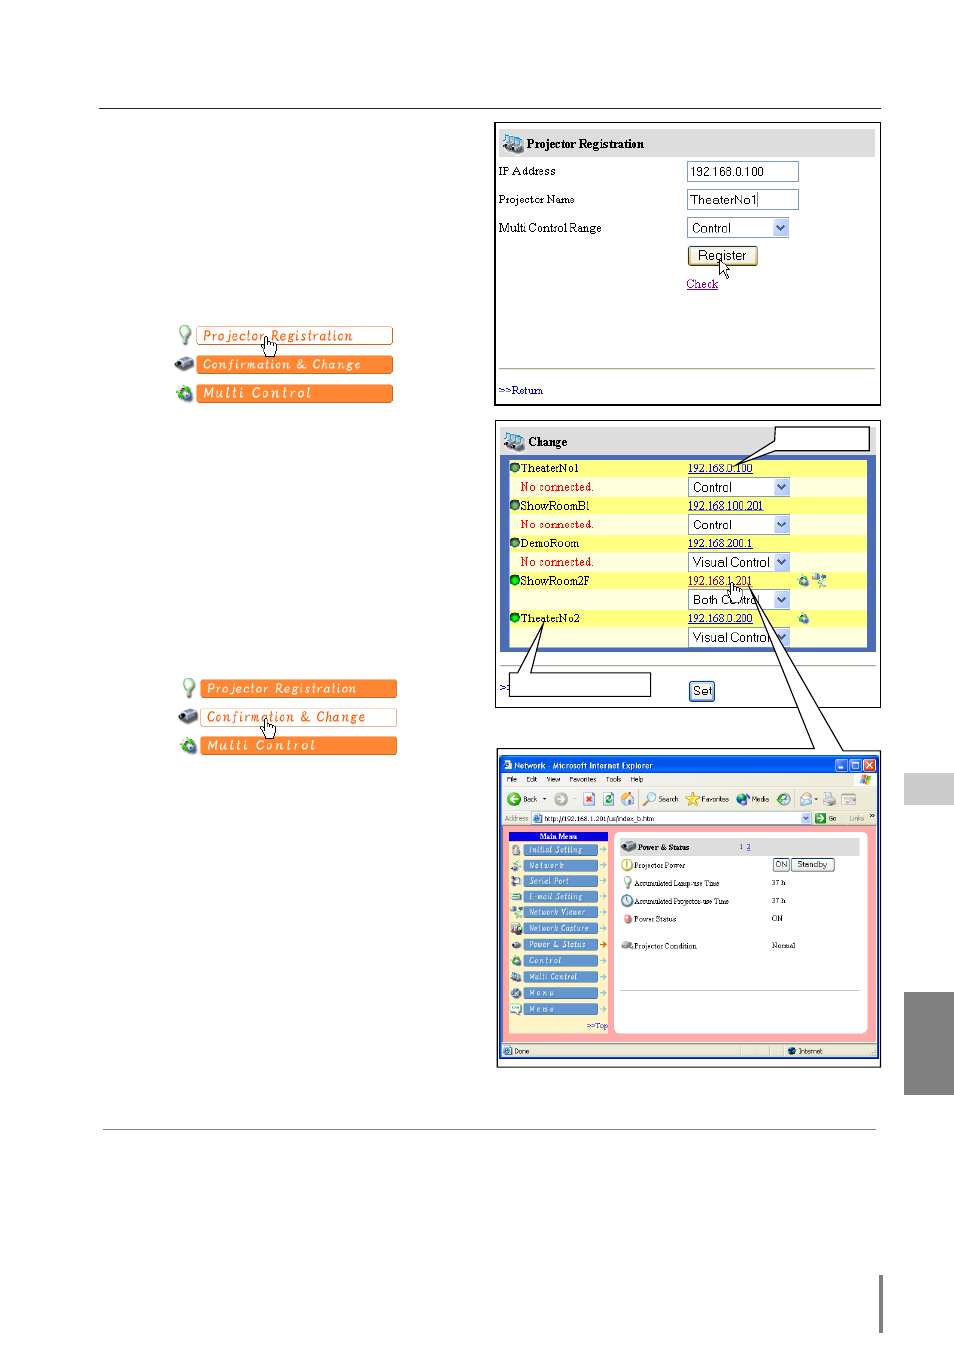This screenshot has height=1351, width=954.
Task: Click the History icon in IE toolbar
Action: [x=784, y=799]
